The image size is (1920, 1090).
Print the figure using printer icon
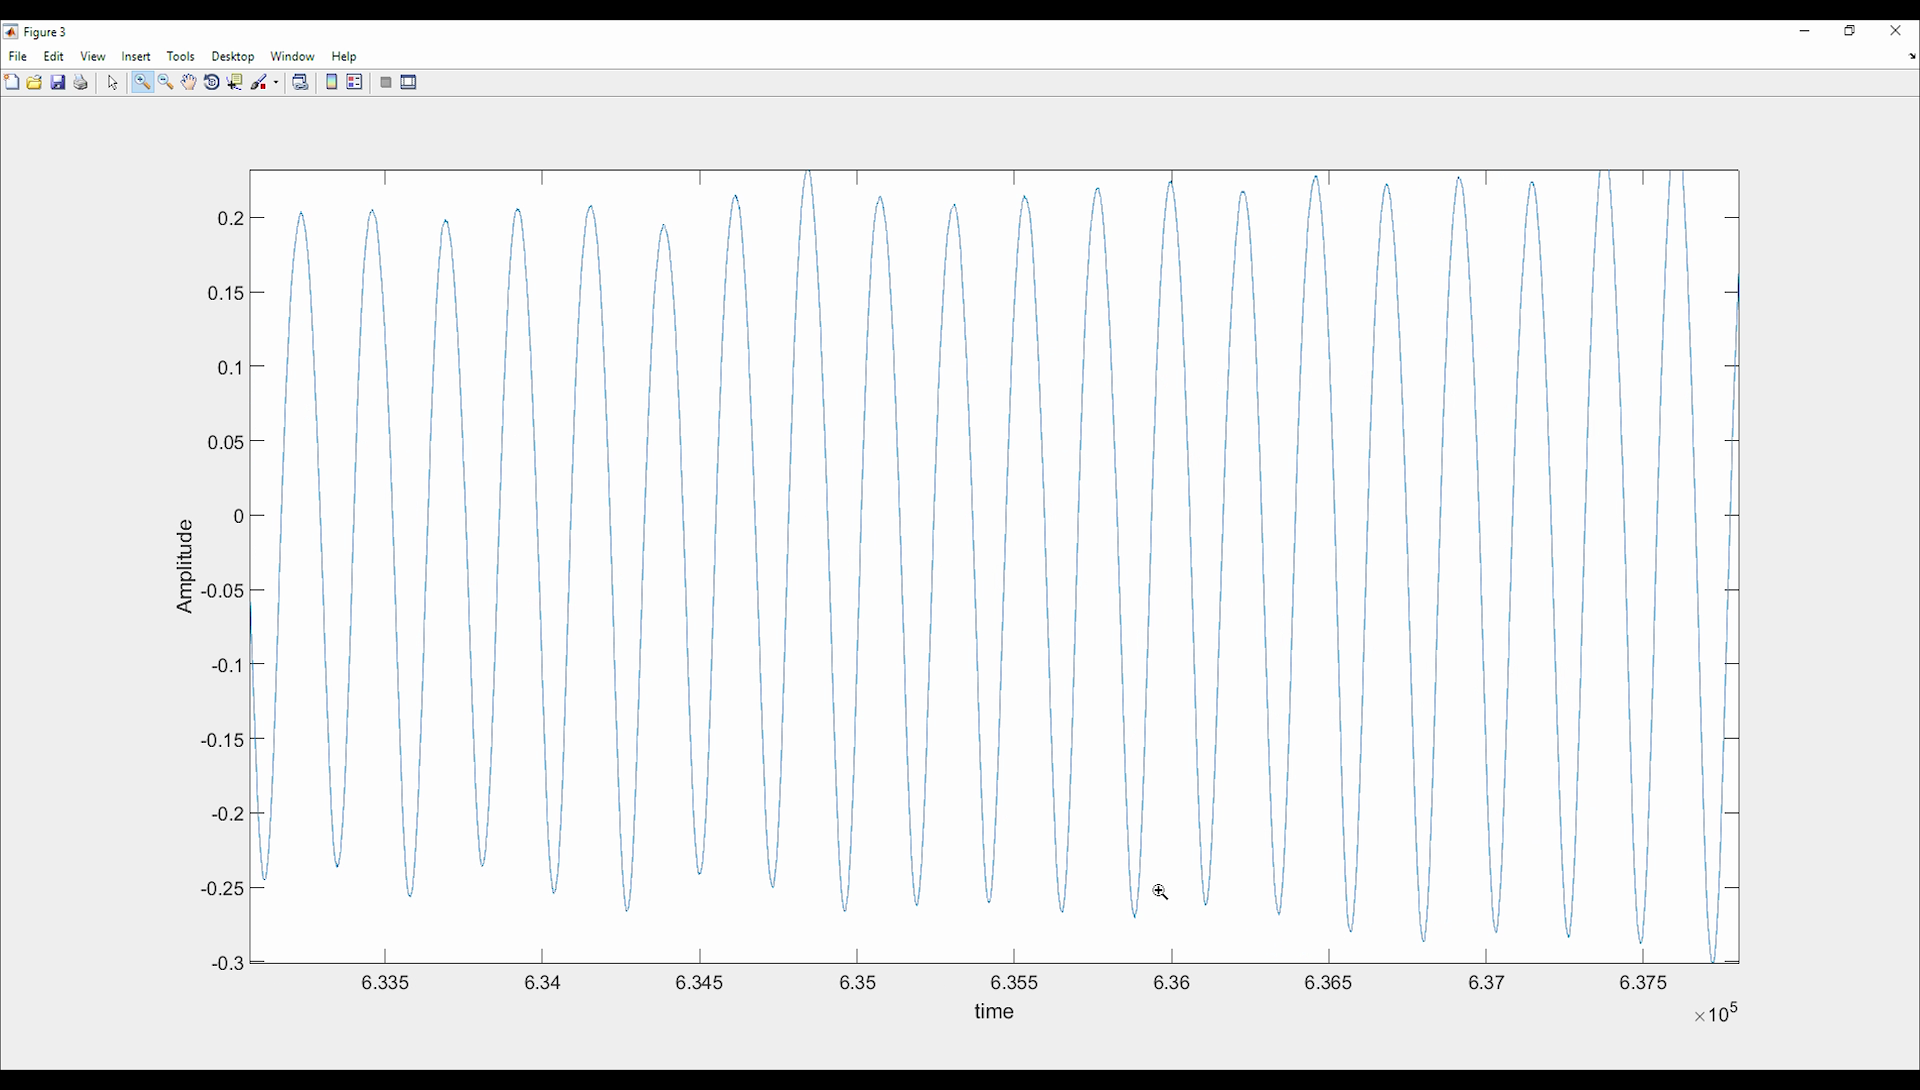point(81,83)
